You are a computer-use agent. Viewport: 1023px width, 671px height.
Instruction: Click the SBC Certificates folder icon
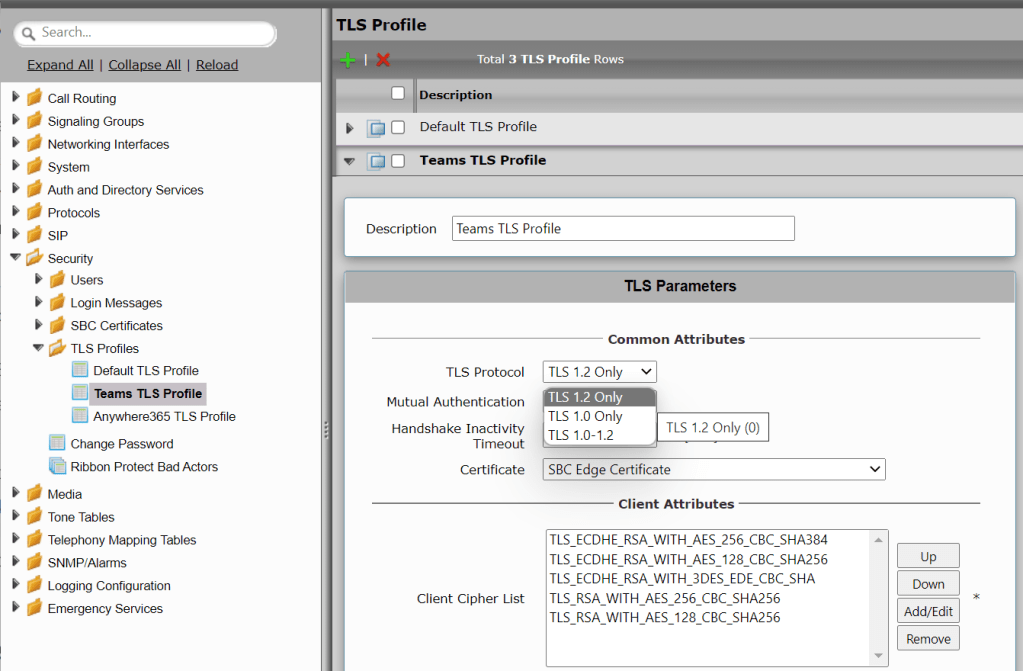[x=58, y=326]
